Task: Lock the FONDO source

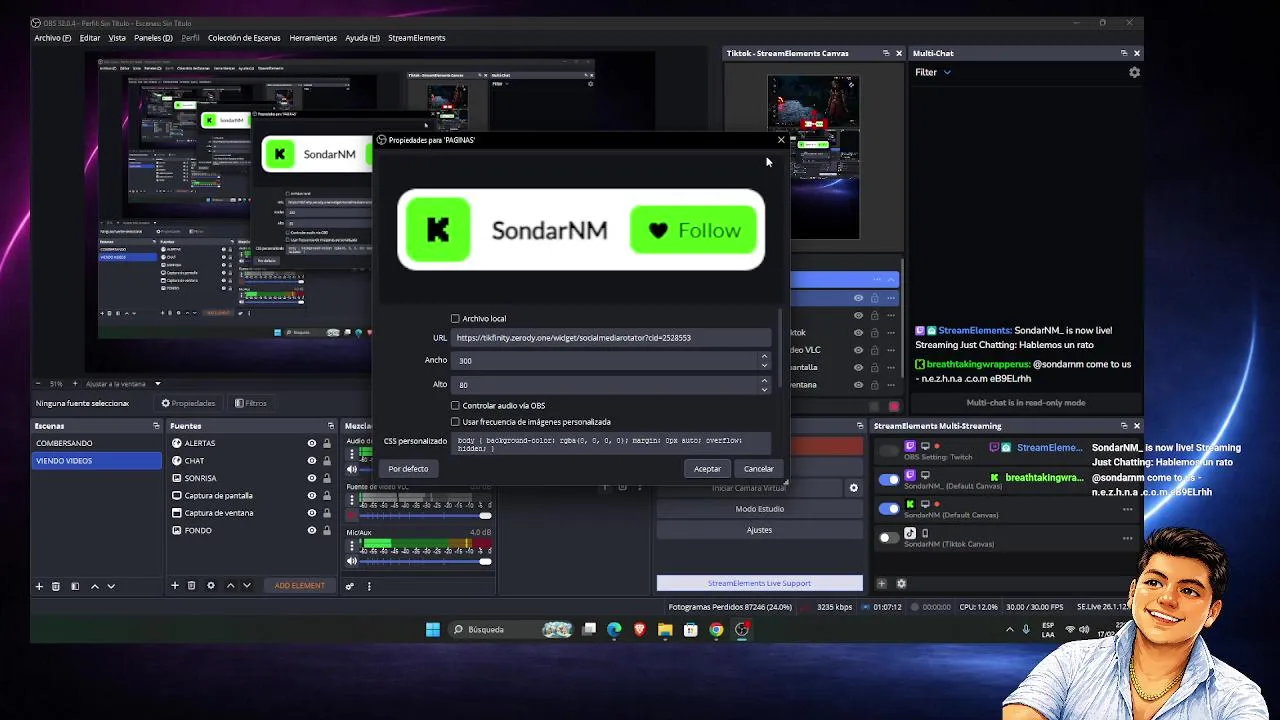Action: 327,530
